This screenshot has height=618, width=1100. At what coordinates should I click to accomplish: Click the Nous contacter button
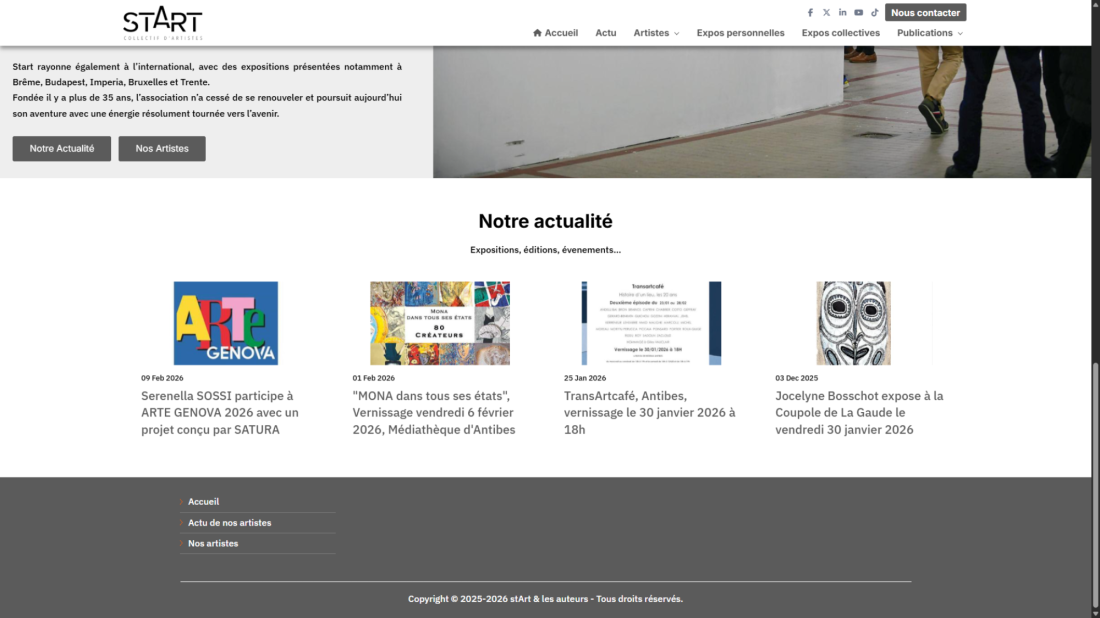925,13
